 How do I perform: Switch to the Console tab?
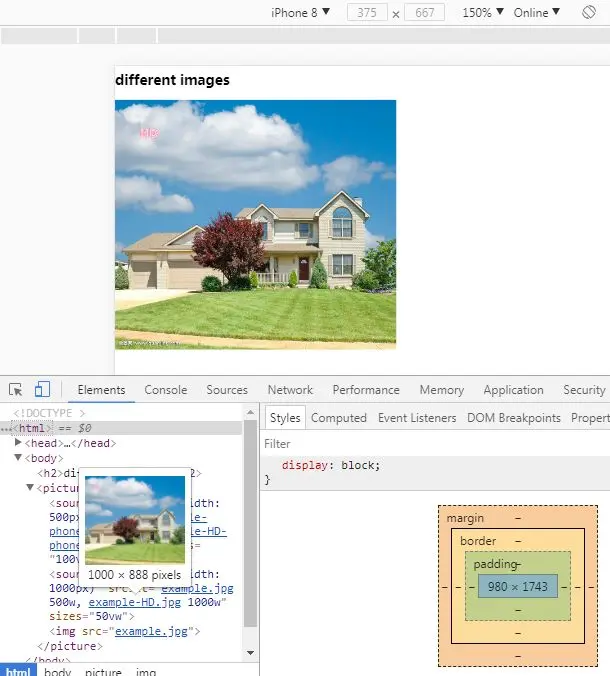166,390
